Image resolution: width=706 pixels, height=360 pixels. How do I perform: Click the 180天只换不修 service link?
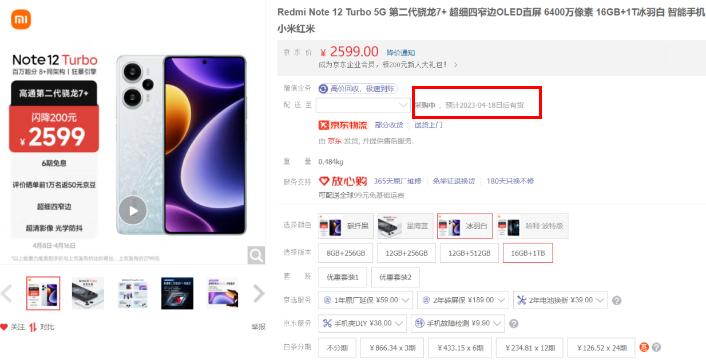point(510,181)
